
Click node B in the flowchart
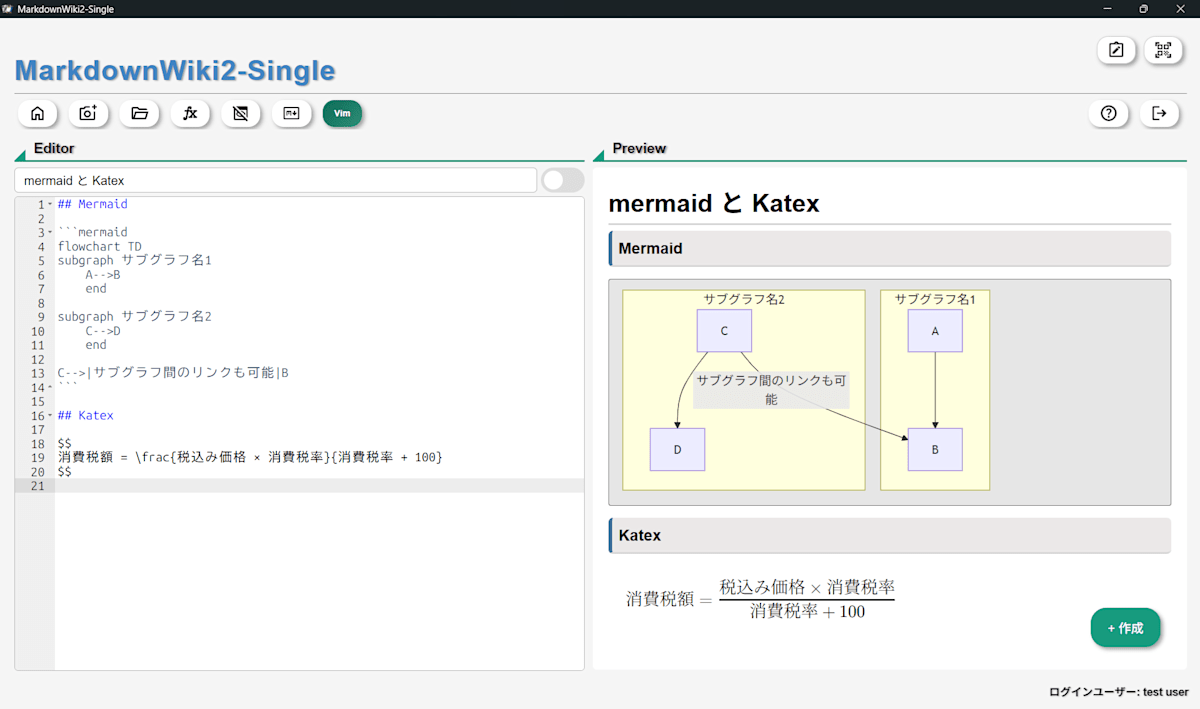pos(935,450)
